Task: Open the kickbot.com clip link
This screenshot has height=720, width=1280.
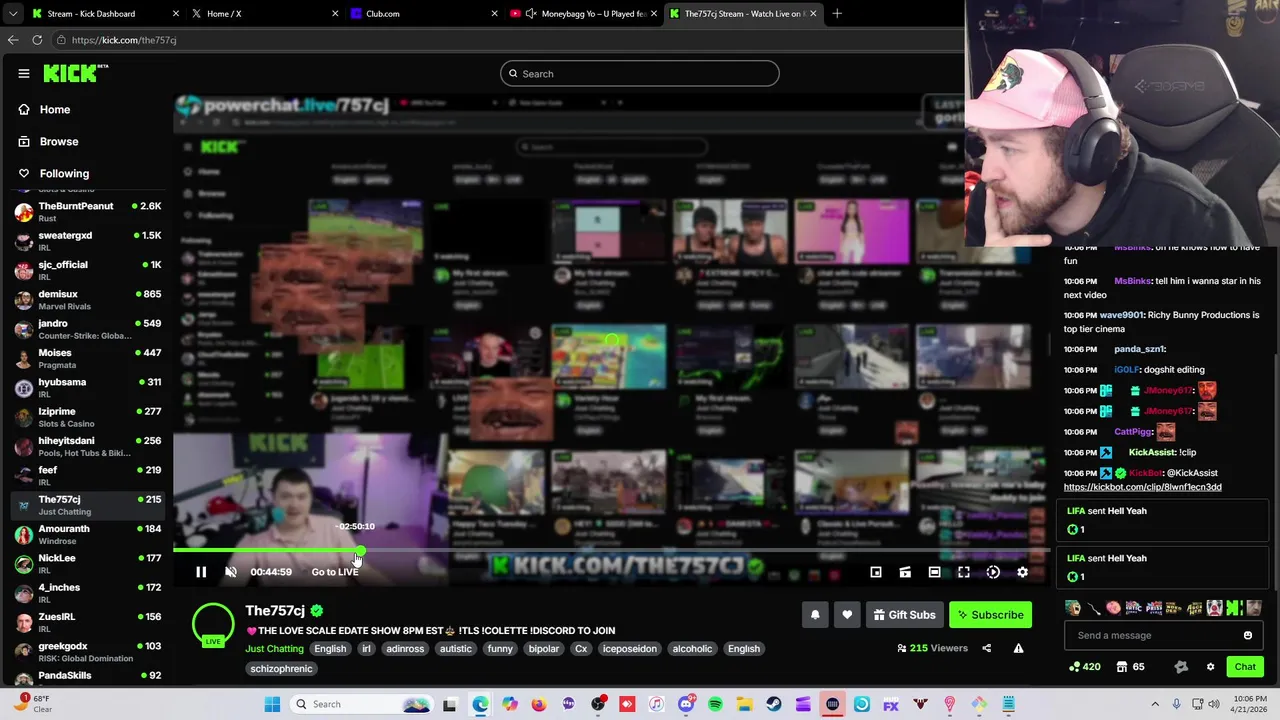Action: (x=1142, y=487)
